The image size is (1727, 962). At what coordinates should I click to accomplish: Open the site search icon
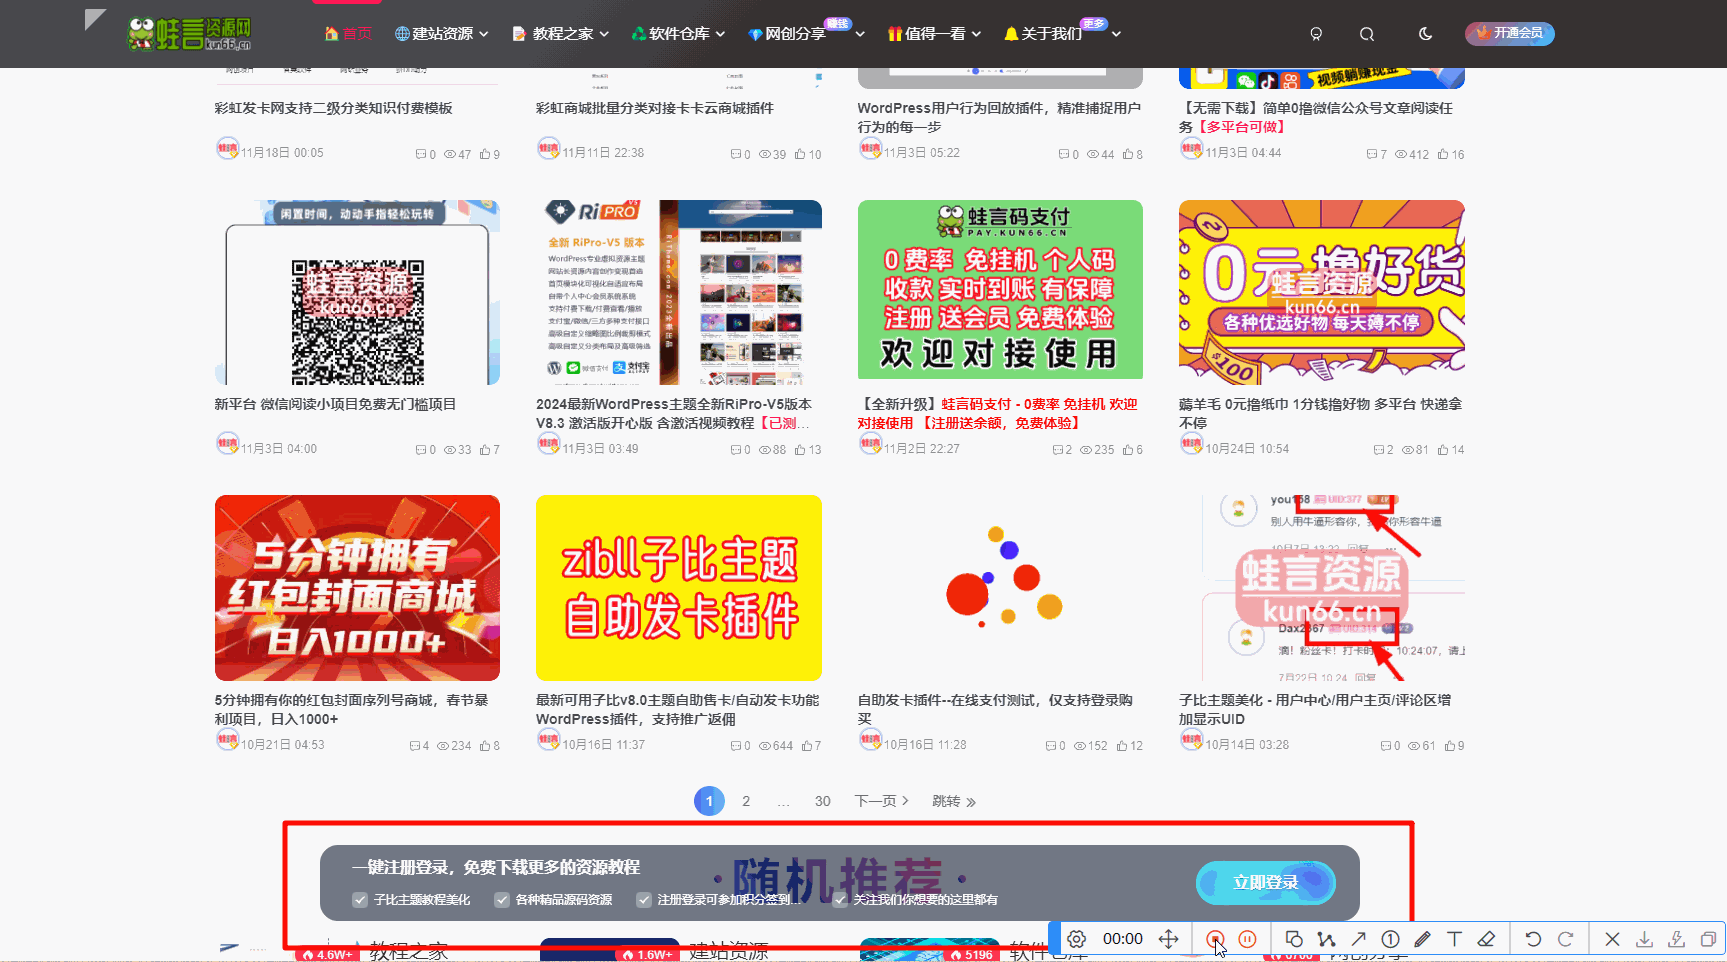[x=1366, y=33]
